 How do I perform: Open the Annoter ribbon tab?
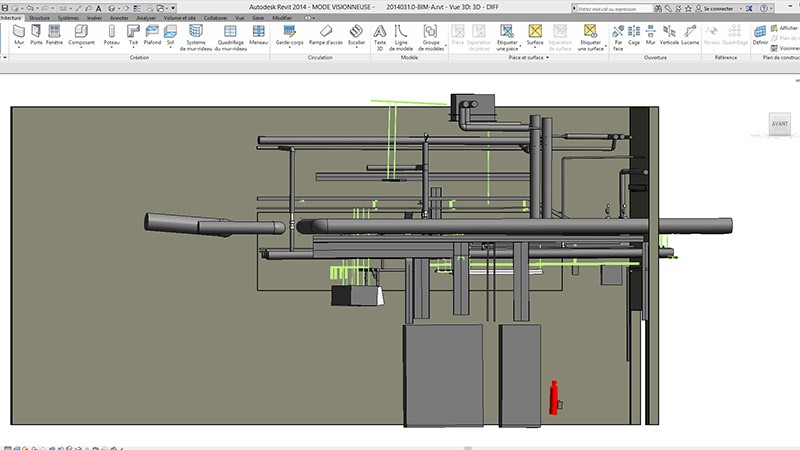coord(119,18)
